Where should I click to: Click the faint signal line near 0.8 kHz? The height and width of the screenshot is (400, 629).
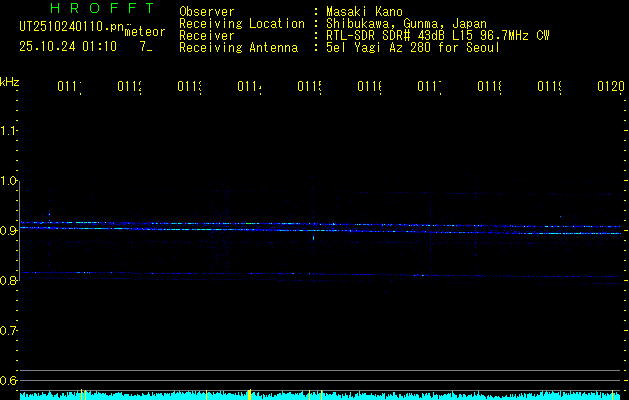point(300,274)
